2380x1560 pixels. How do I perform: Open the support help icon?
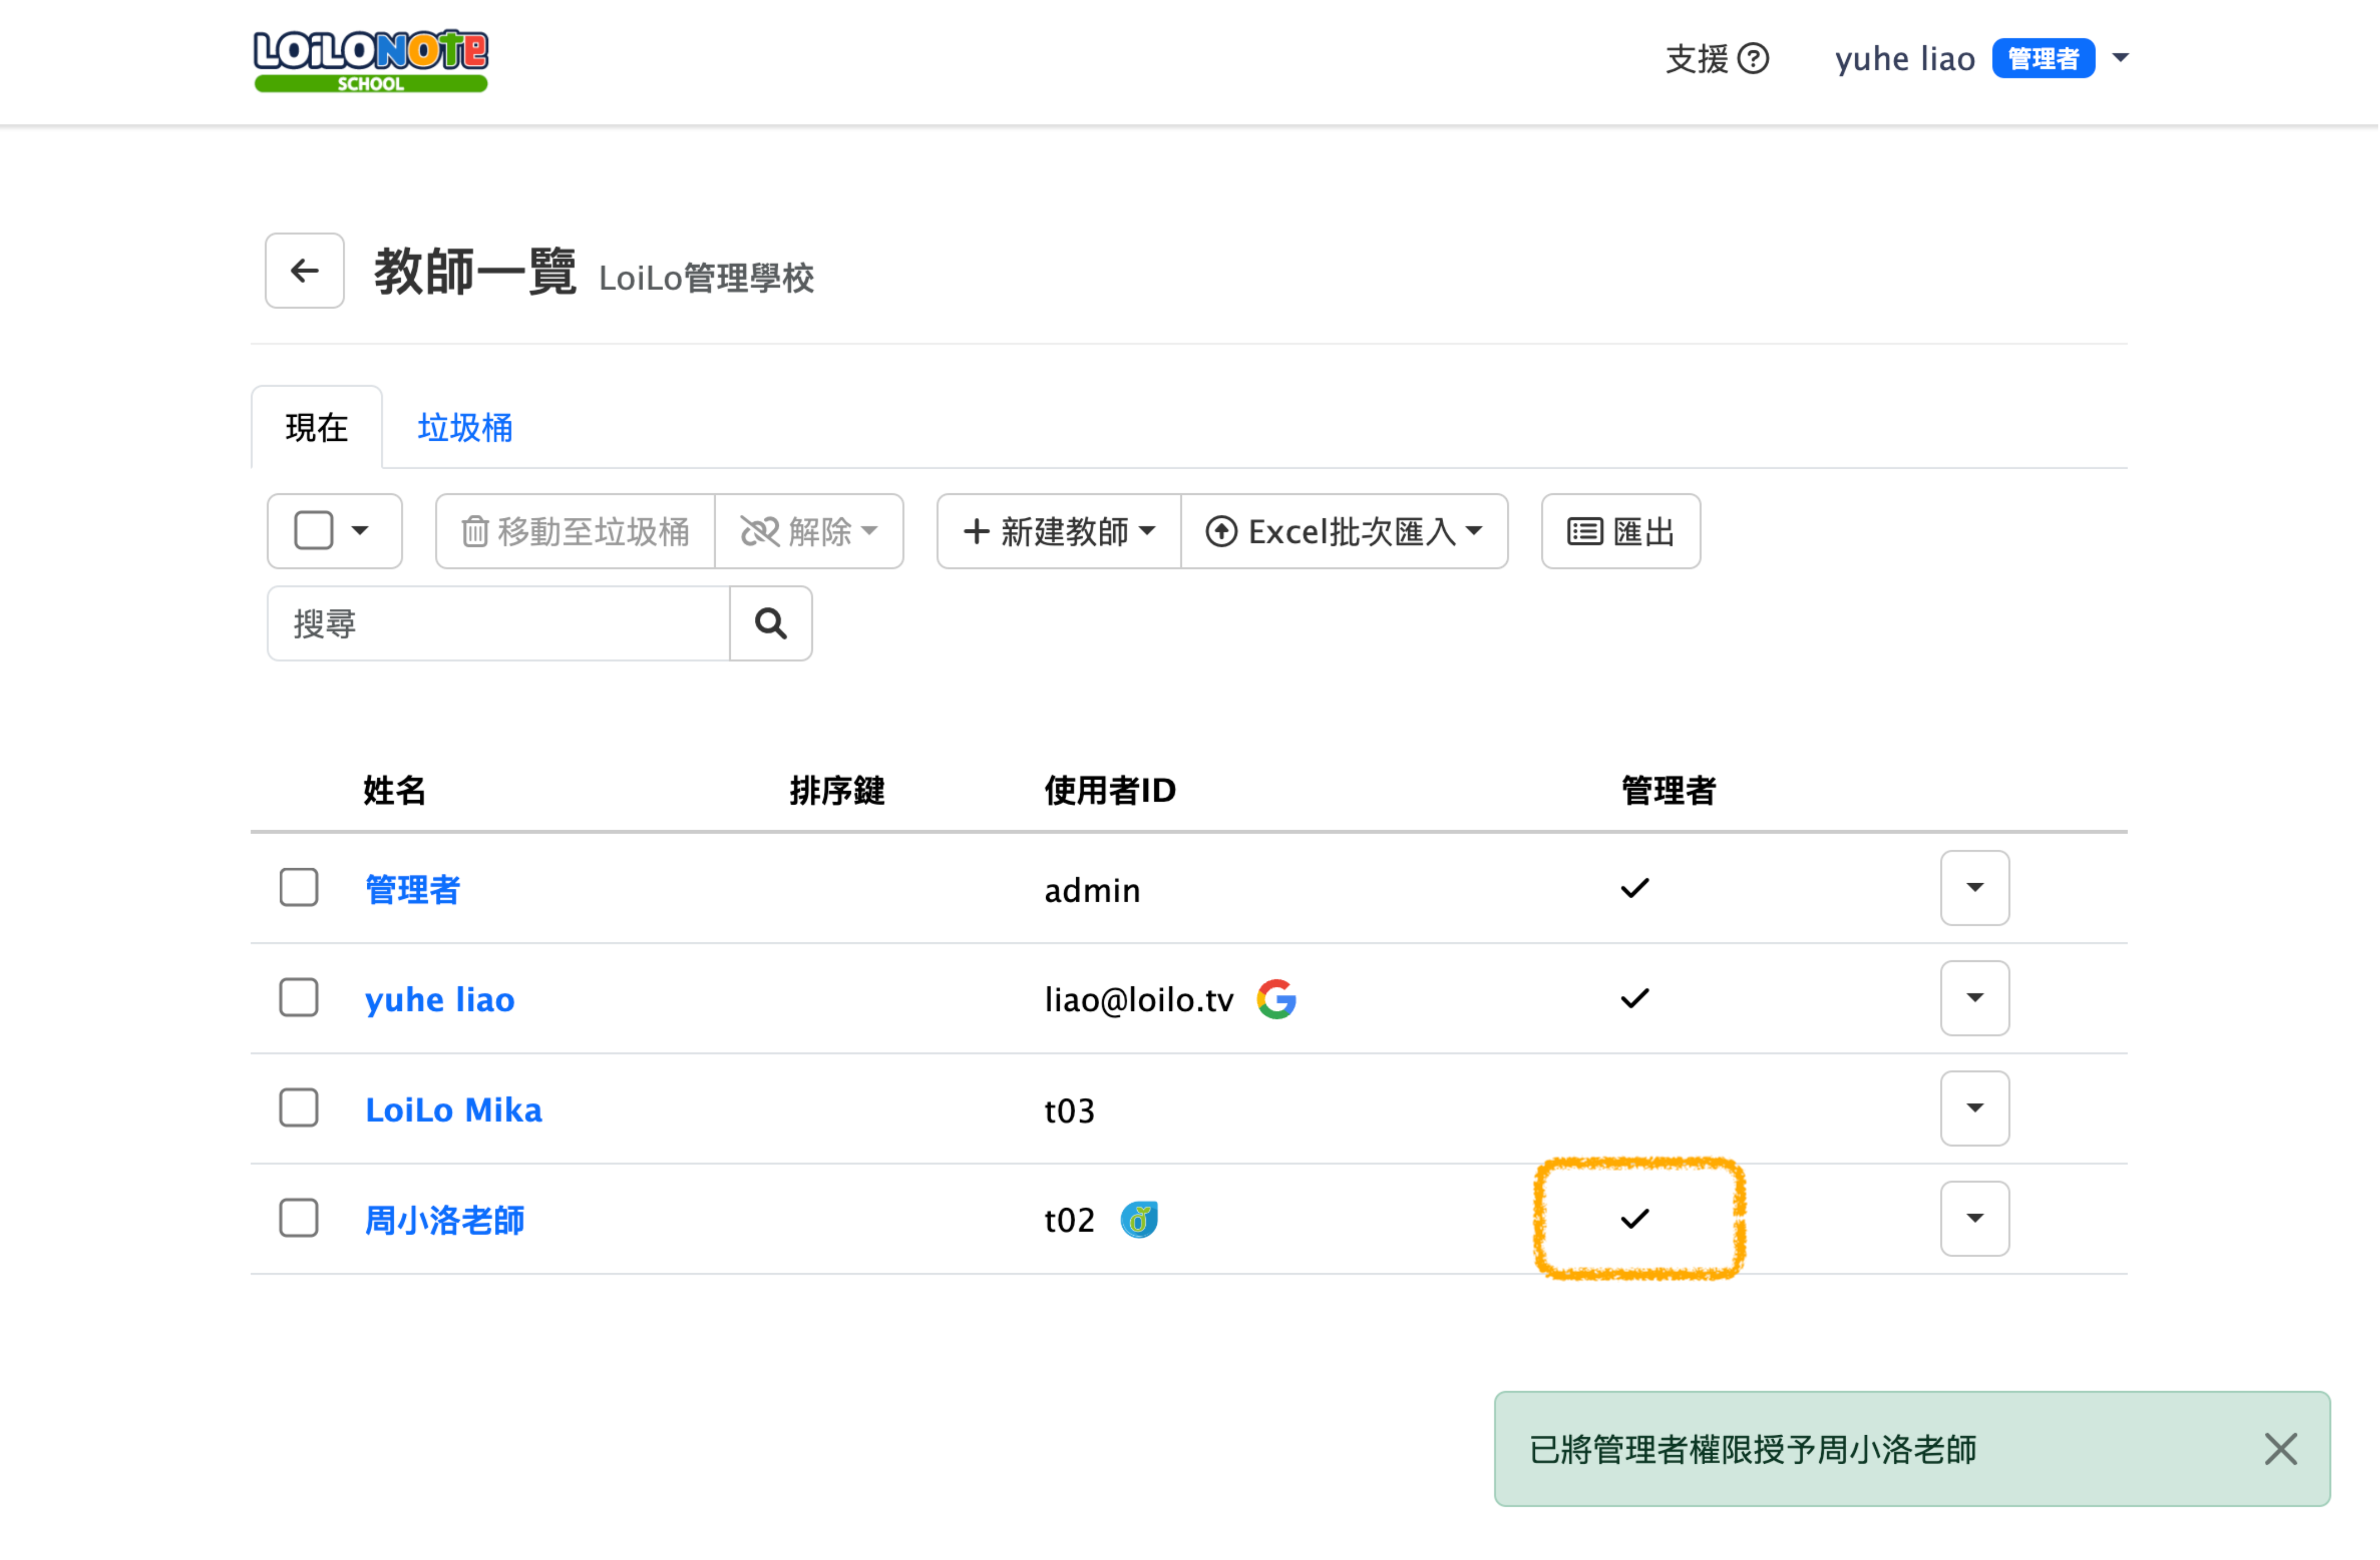(1753, 59)
